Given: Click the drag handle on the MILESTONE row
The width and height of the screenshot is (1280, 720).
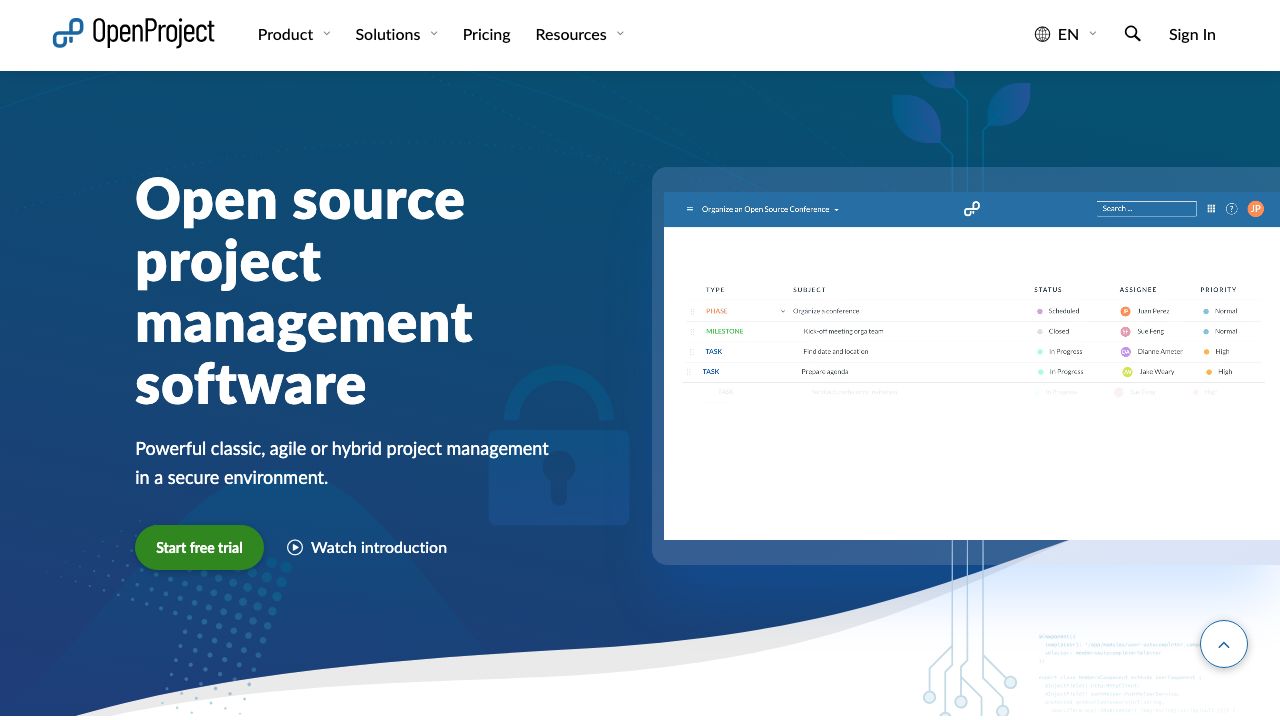Looking at the screenshot, I should pos(691,331).
